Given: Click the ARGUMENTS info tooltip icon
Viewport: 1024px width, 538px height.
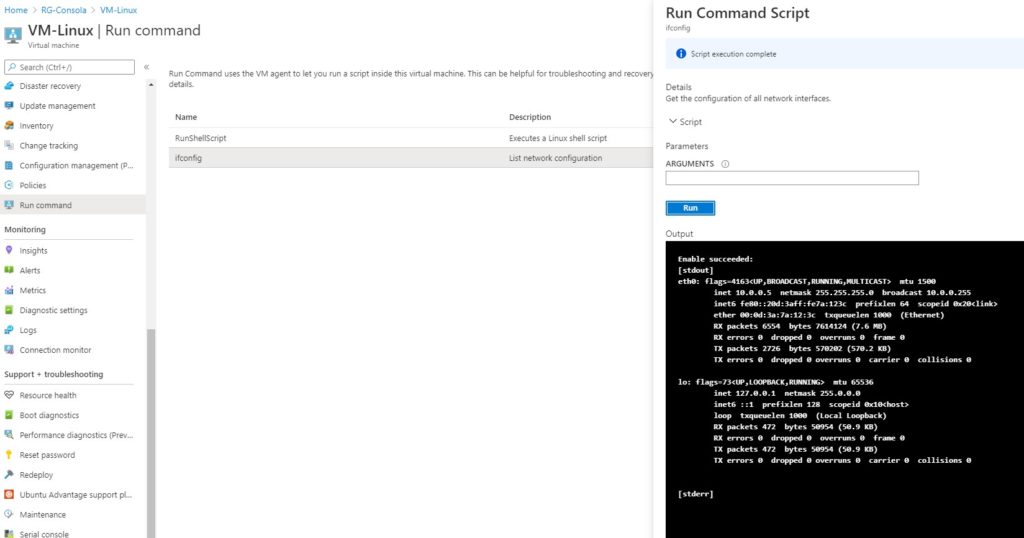Looking at the screenshot, I should coord(725,164).
